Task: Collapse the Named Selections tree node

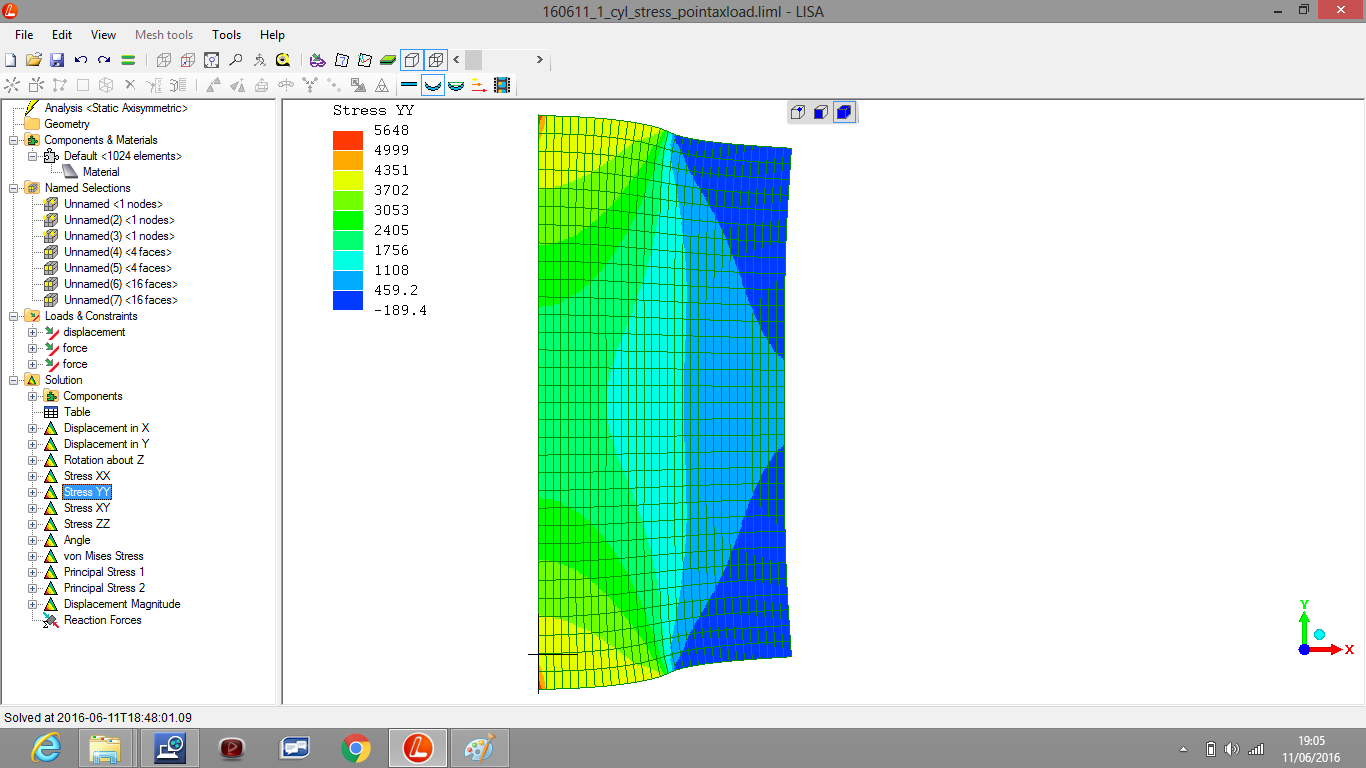Action: [14, 188]
